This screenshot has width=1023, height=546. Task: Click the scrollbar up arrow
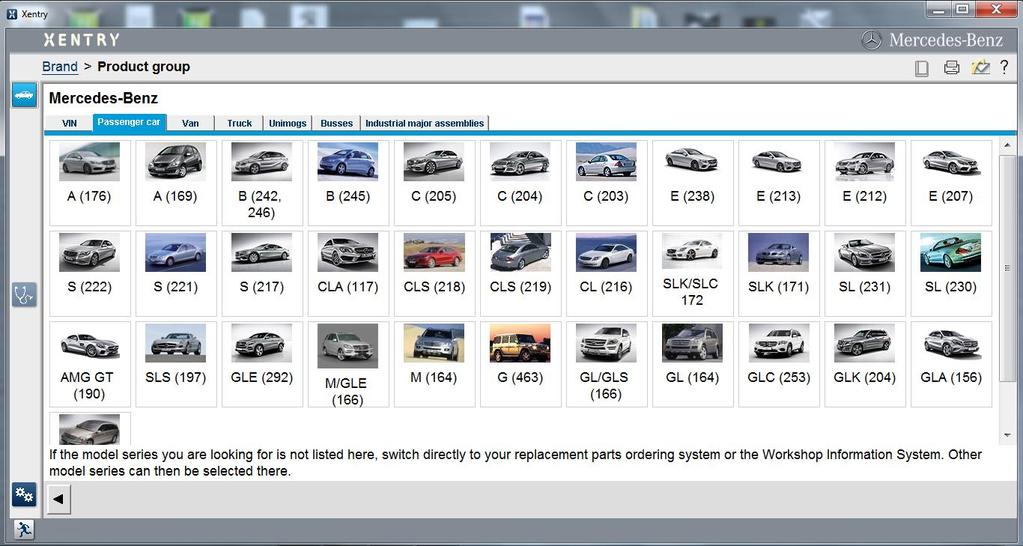click(x=1007, y=145)
